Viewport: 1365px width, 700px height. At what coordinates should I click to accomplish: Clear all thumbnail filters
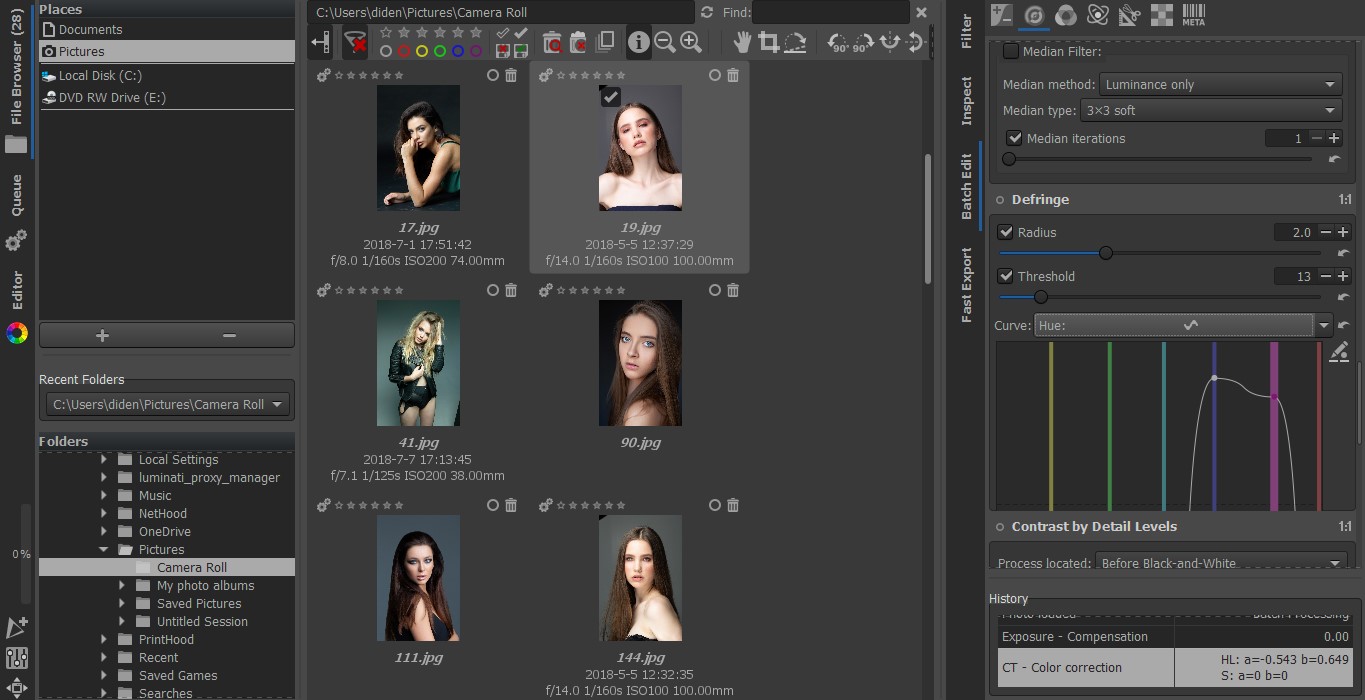[355, 42]
